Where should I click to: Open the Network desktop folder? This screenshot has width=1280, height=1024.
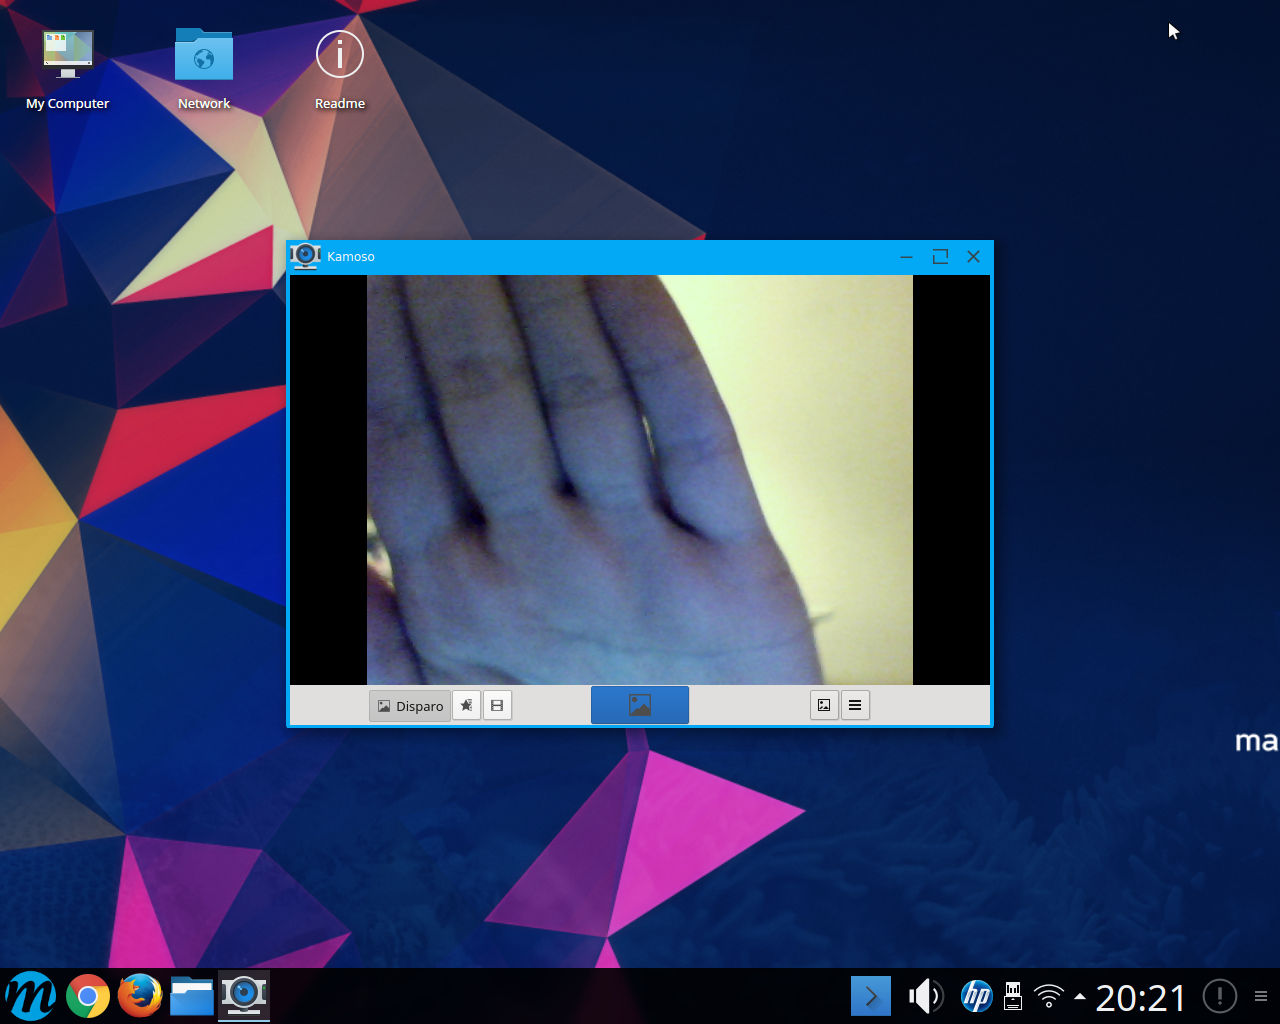click(x=204, y=69)
